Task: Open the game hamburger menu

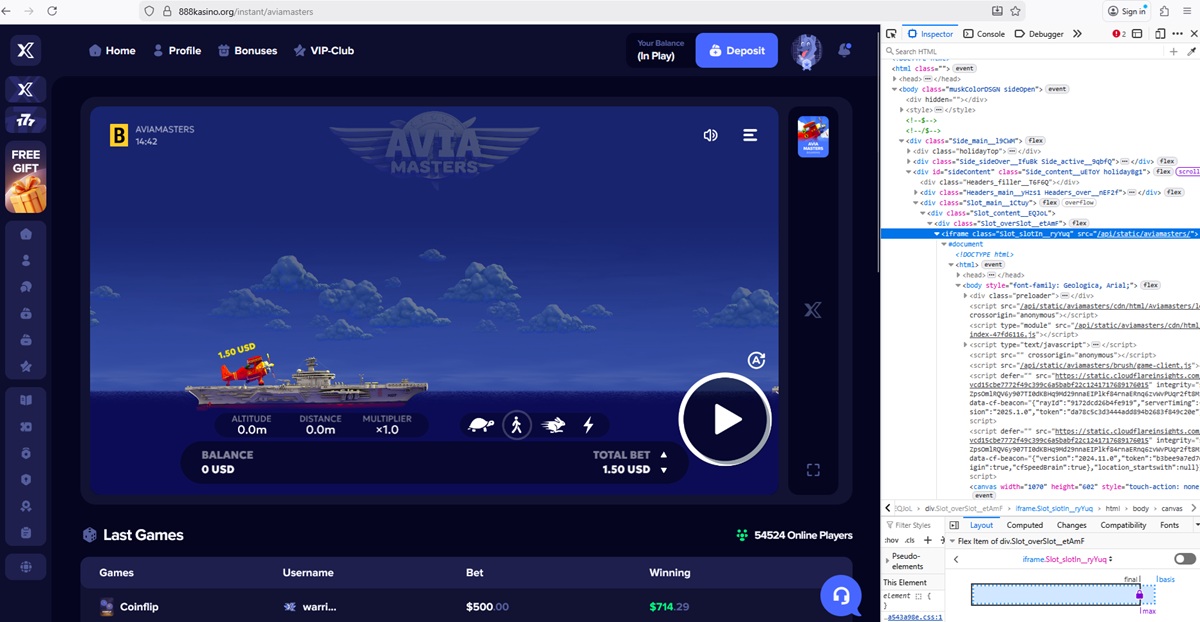Action: [x=750, y=135]
